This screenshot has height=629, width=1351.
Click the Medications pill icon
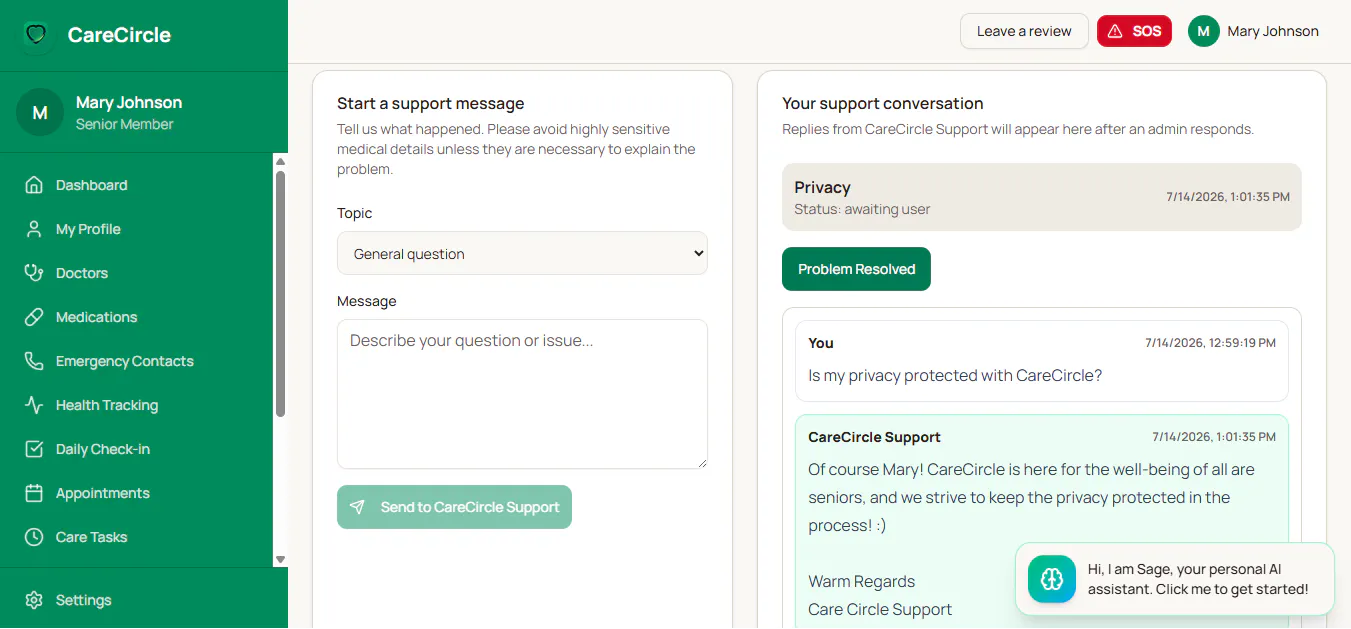click(34, 317)
